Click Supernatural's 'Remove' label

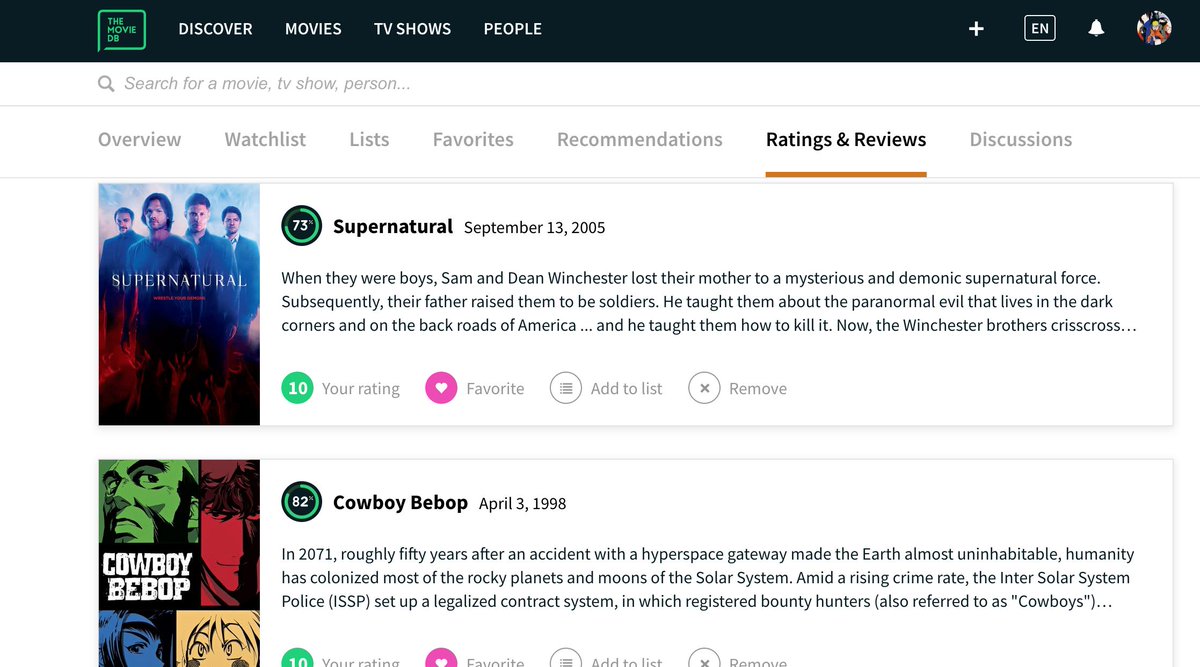click(758, 389)
